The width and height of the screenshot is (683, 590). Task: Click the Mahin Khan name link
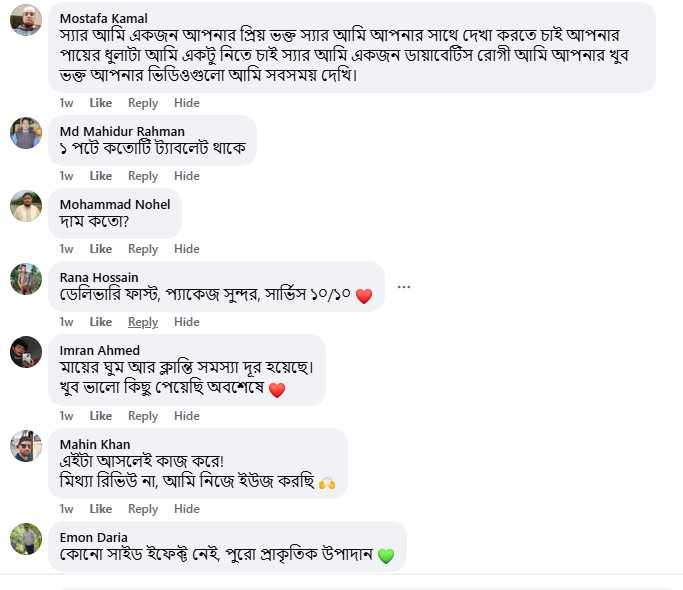pos(95,444)
